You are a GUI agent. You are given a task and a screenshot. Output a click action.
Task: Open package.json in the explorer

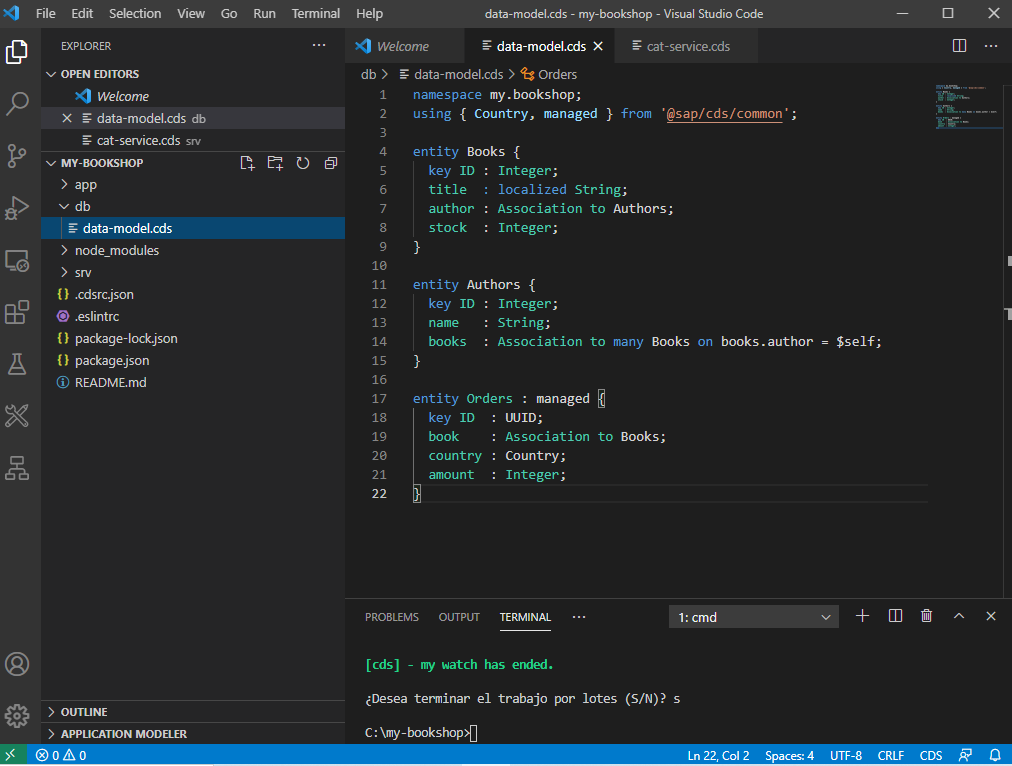point(111,360)
